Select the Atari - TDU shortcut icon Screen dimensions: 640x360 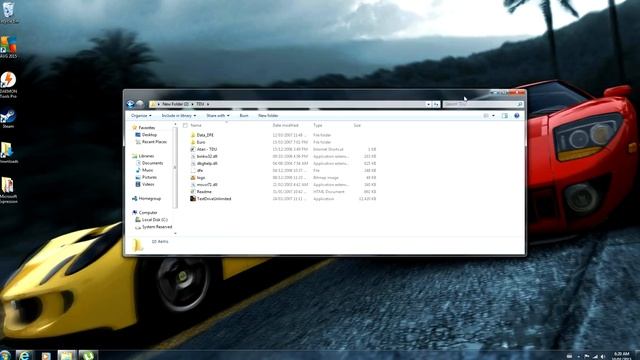193,149
